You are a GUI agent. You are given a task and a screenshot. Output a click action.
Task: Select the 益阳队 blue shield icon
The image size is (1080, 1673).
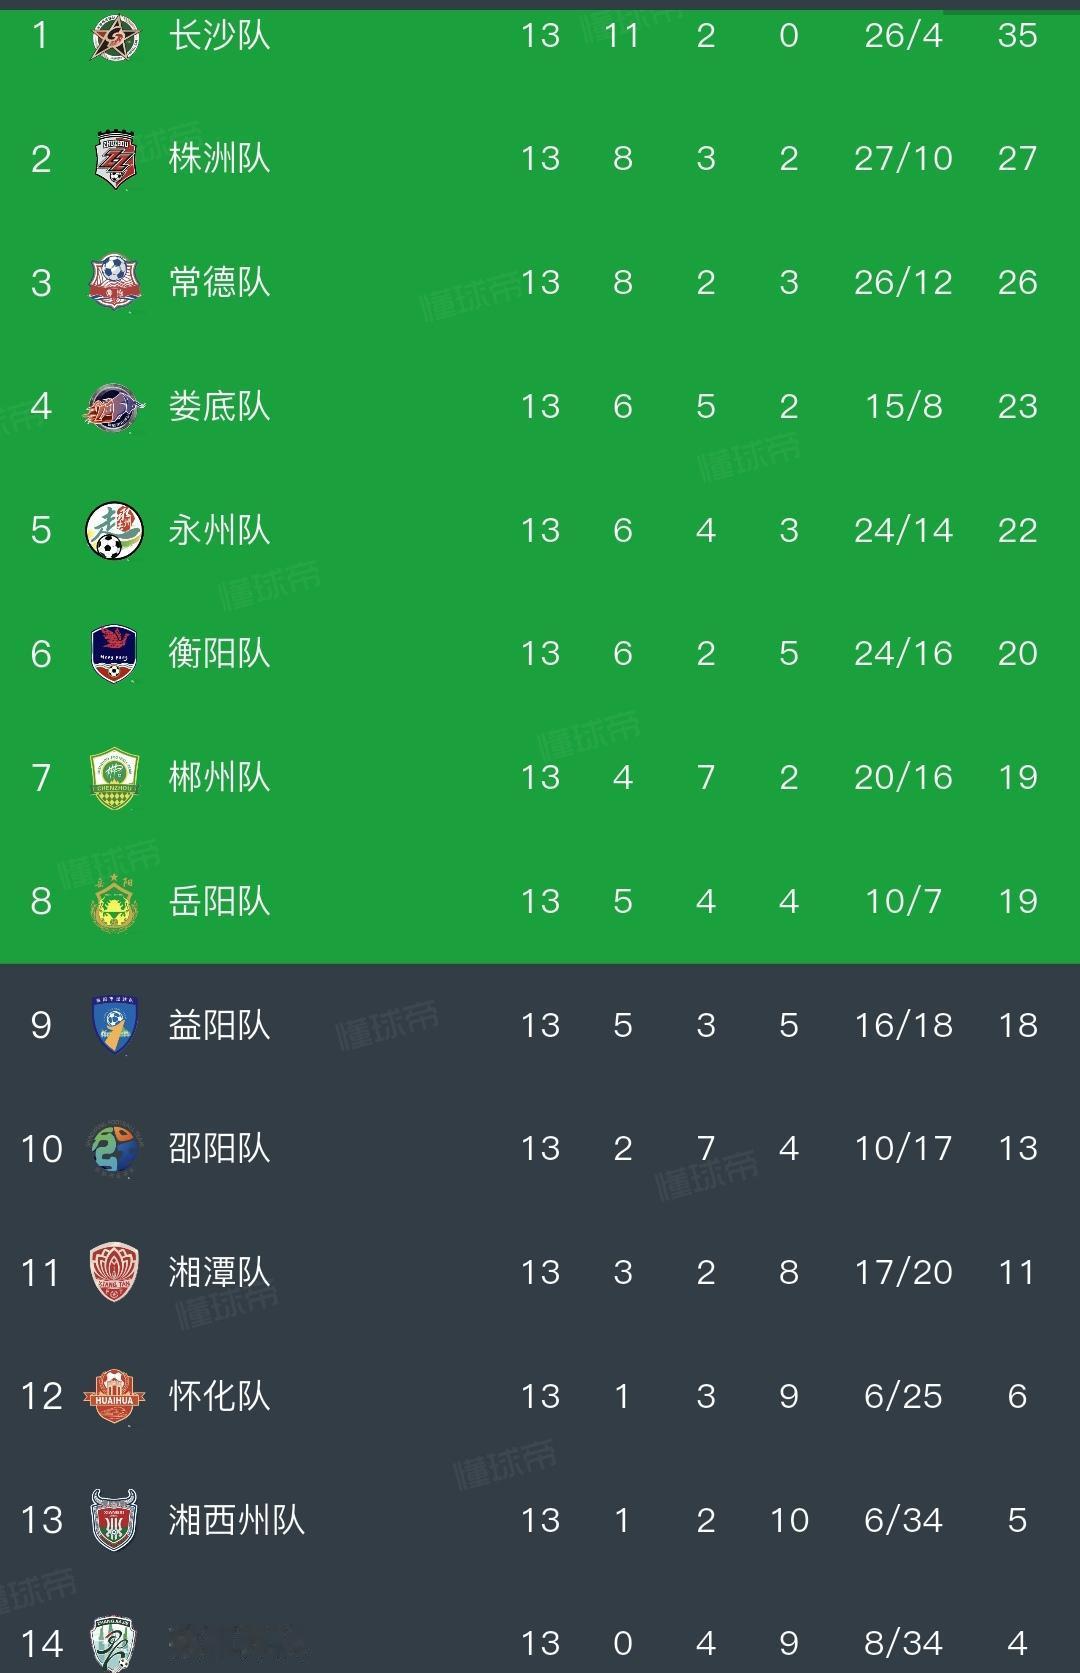114,1026
